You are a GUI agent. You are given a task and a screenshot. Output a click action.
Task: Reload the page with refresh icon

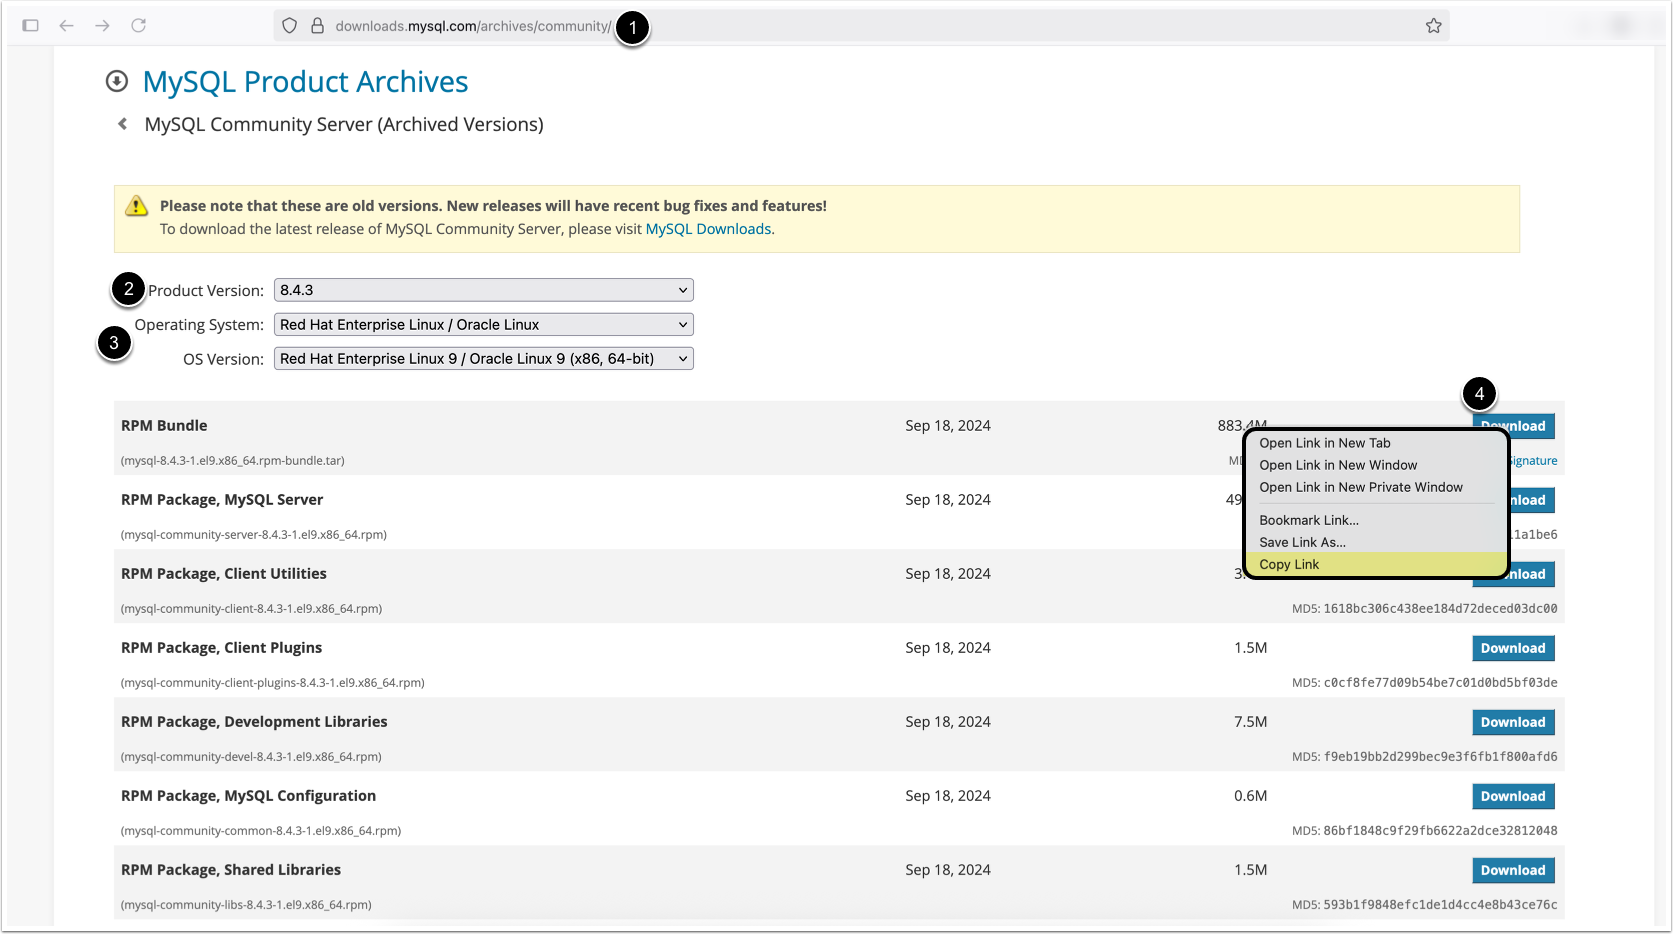pos(139,26)
